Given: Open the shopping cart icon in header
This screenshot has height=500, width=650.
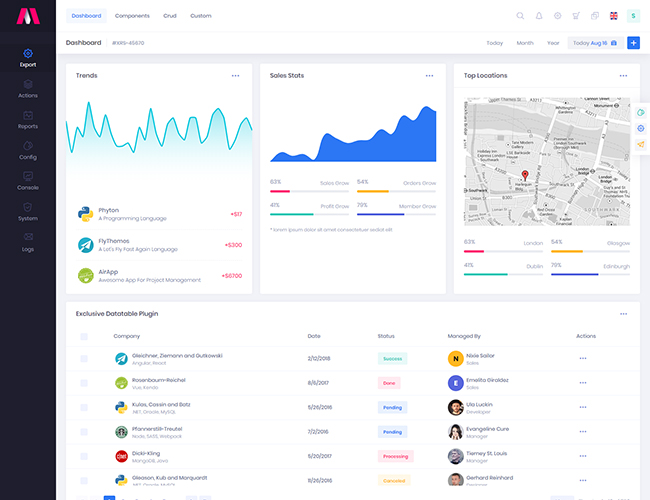Looking at the screenshot, I should (x=576, y=16).
